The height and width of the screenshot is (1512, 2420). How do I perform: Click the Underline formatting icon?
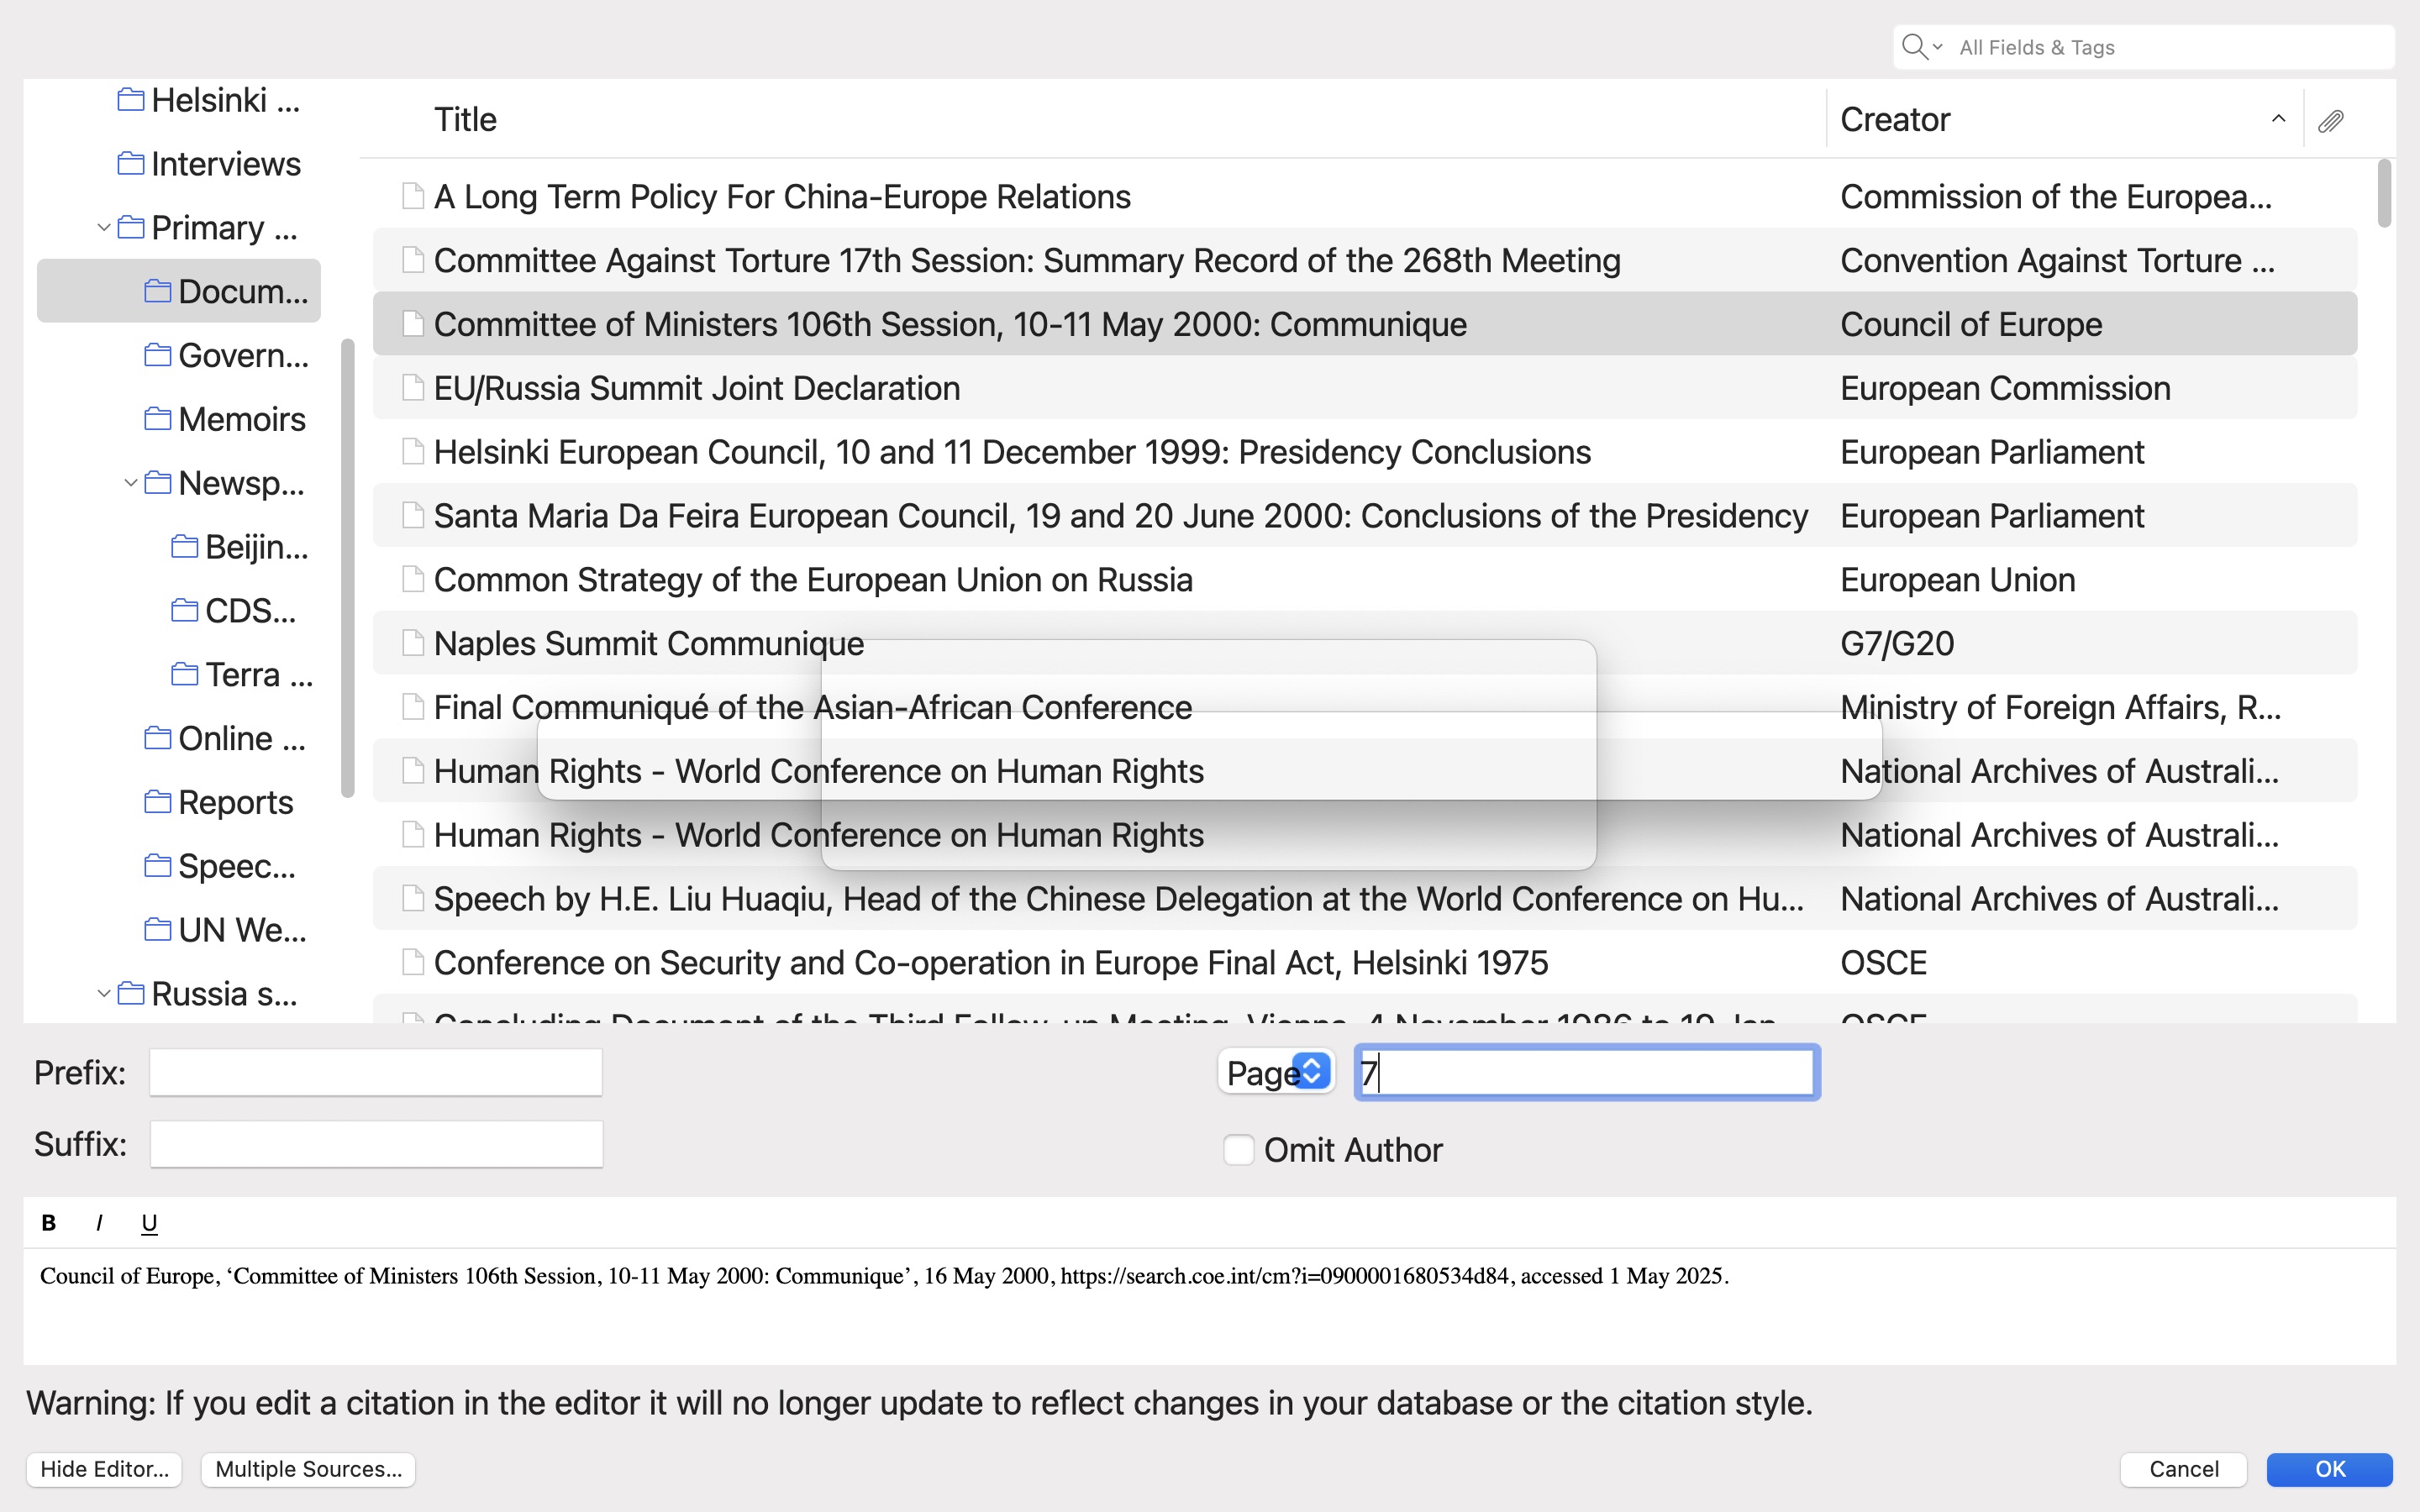(x=149, y=1222)
